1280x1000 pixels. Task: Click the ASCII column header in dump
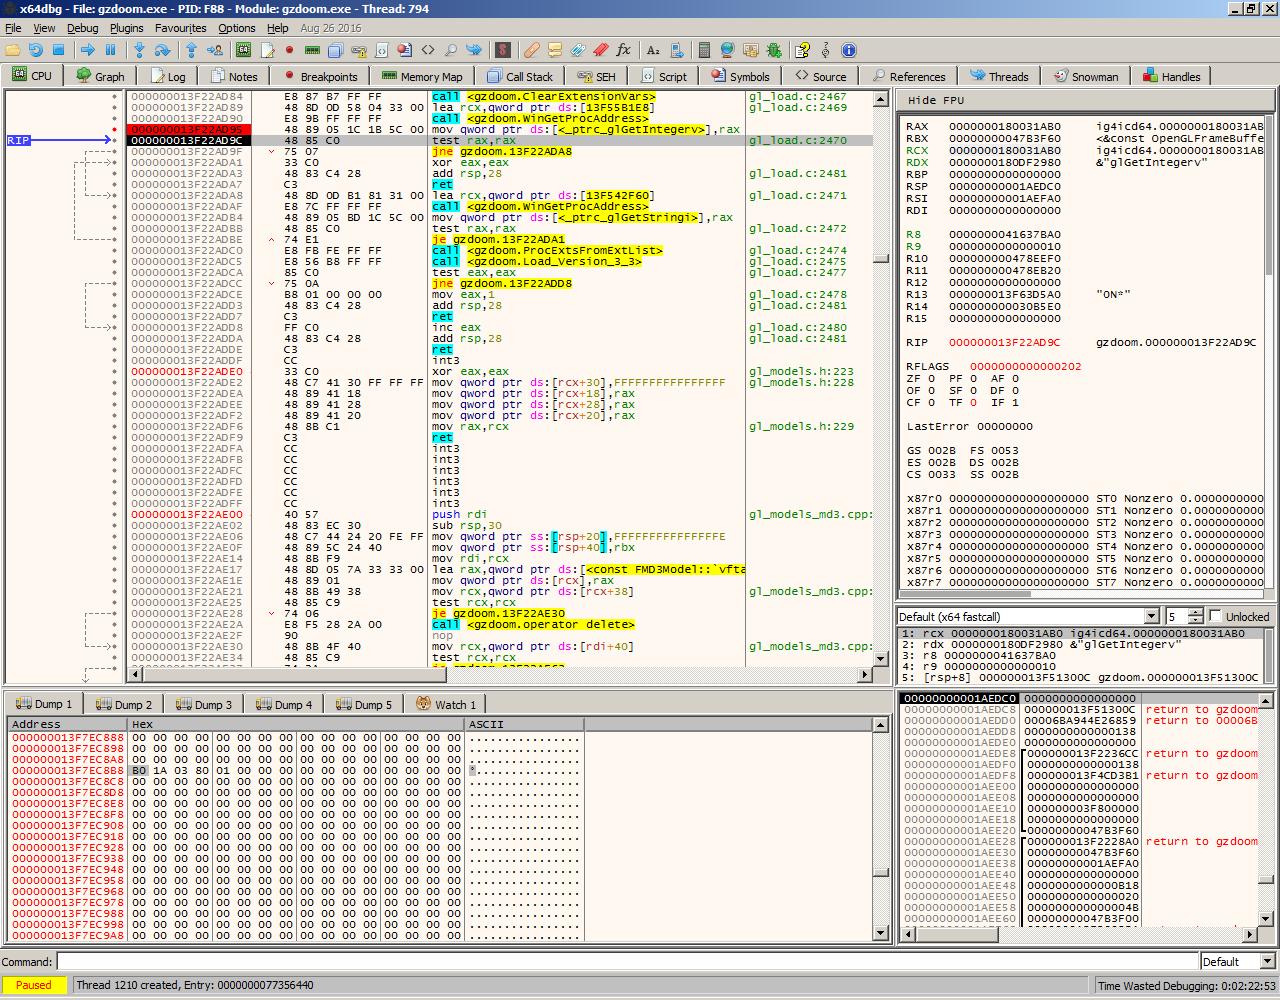[524, 724]
